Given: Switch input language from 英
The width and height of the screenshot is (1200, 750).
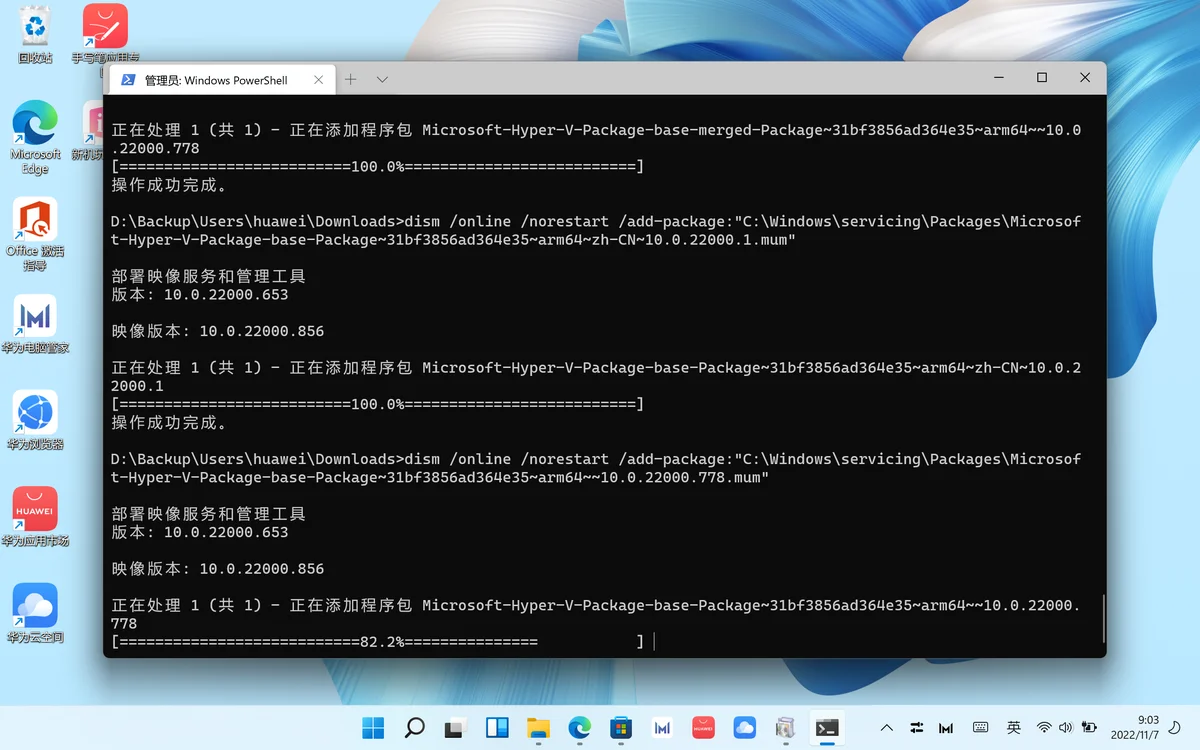Looking at the screenshot, I should click(x=1014, y=728).
